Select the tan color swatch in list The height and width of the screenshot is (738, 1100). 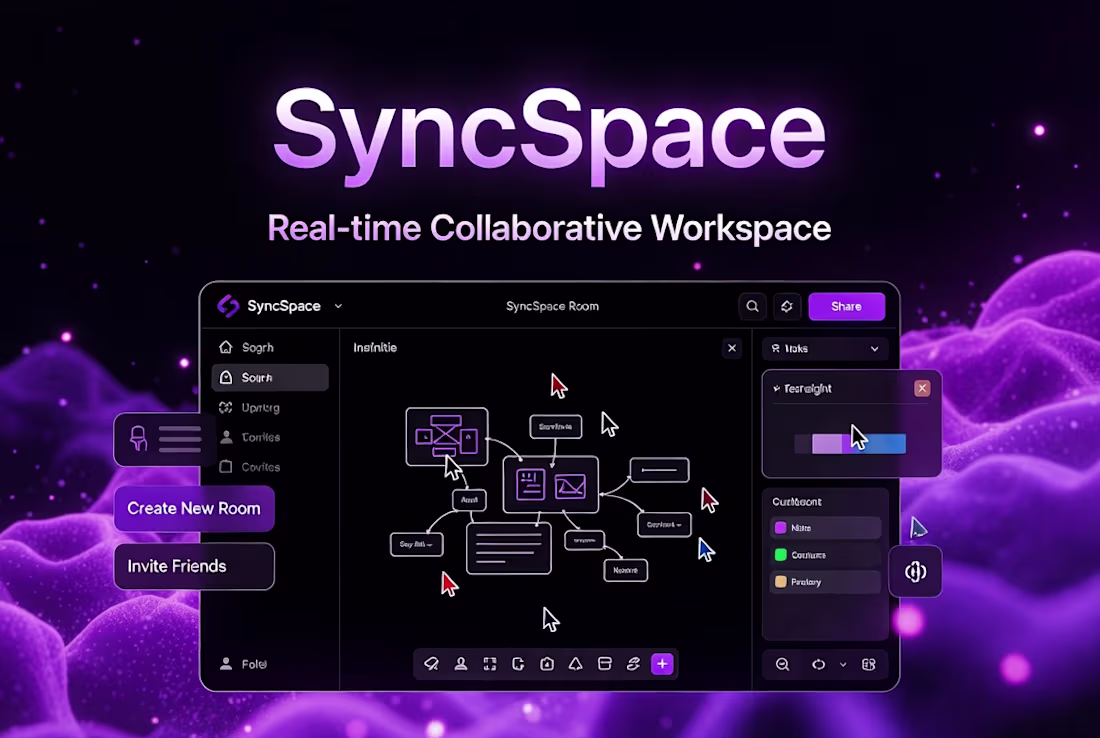click(x=780, y=582)
